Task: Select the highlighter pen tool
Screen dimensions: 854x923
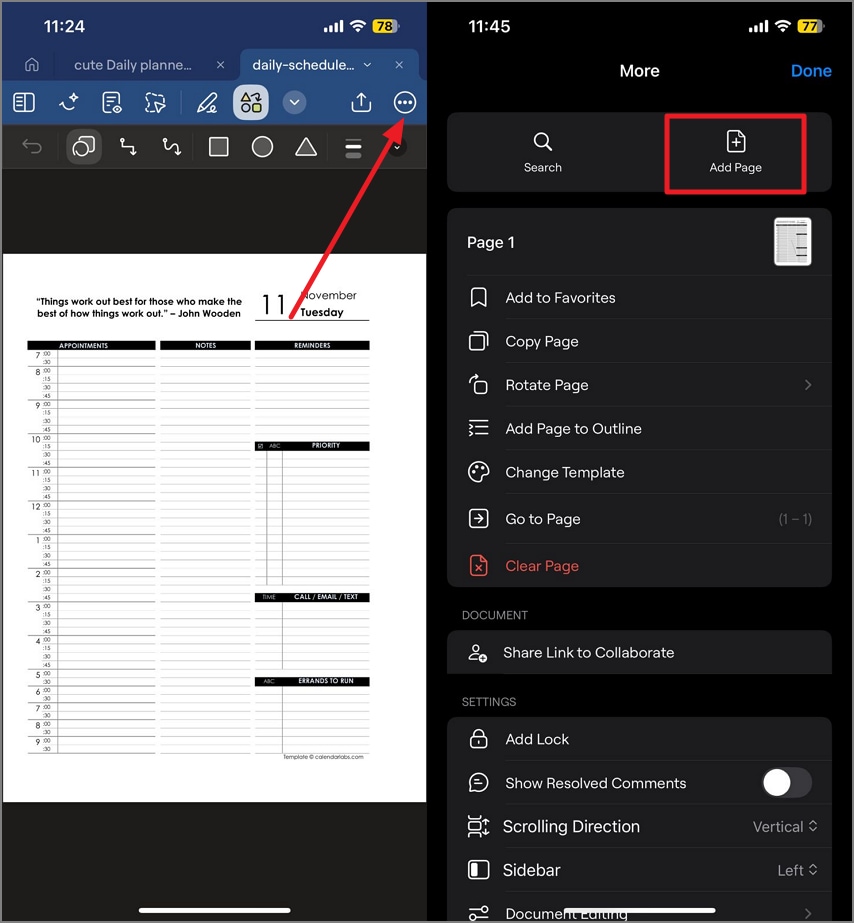Action: point(208,102)
